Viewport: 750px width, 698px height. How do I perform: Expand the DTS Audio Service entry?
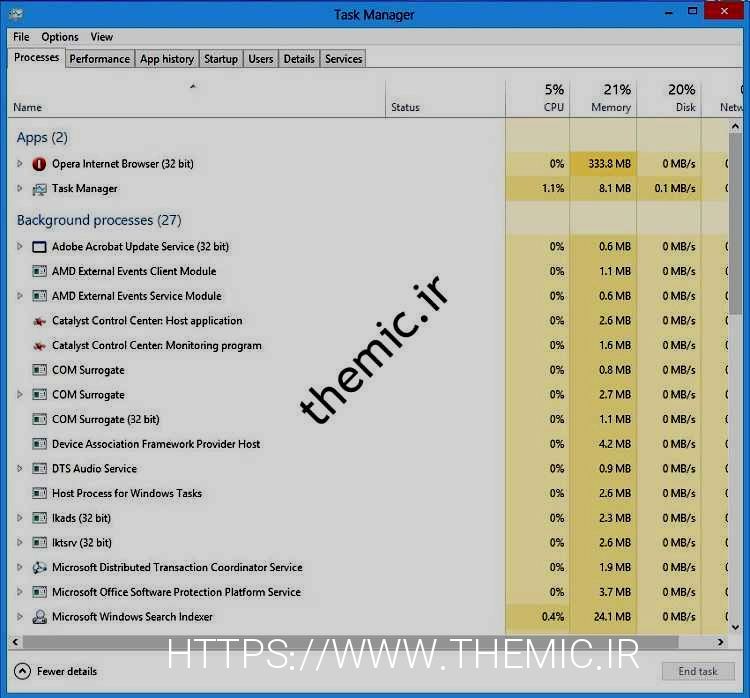click(x=20, y=468)
